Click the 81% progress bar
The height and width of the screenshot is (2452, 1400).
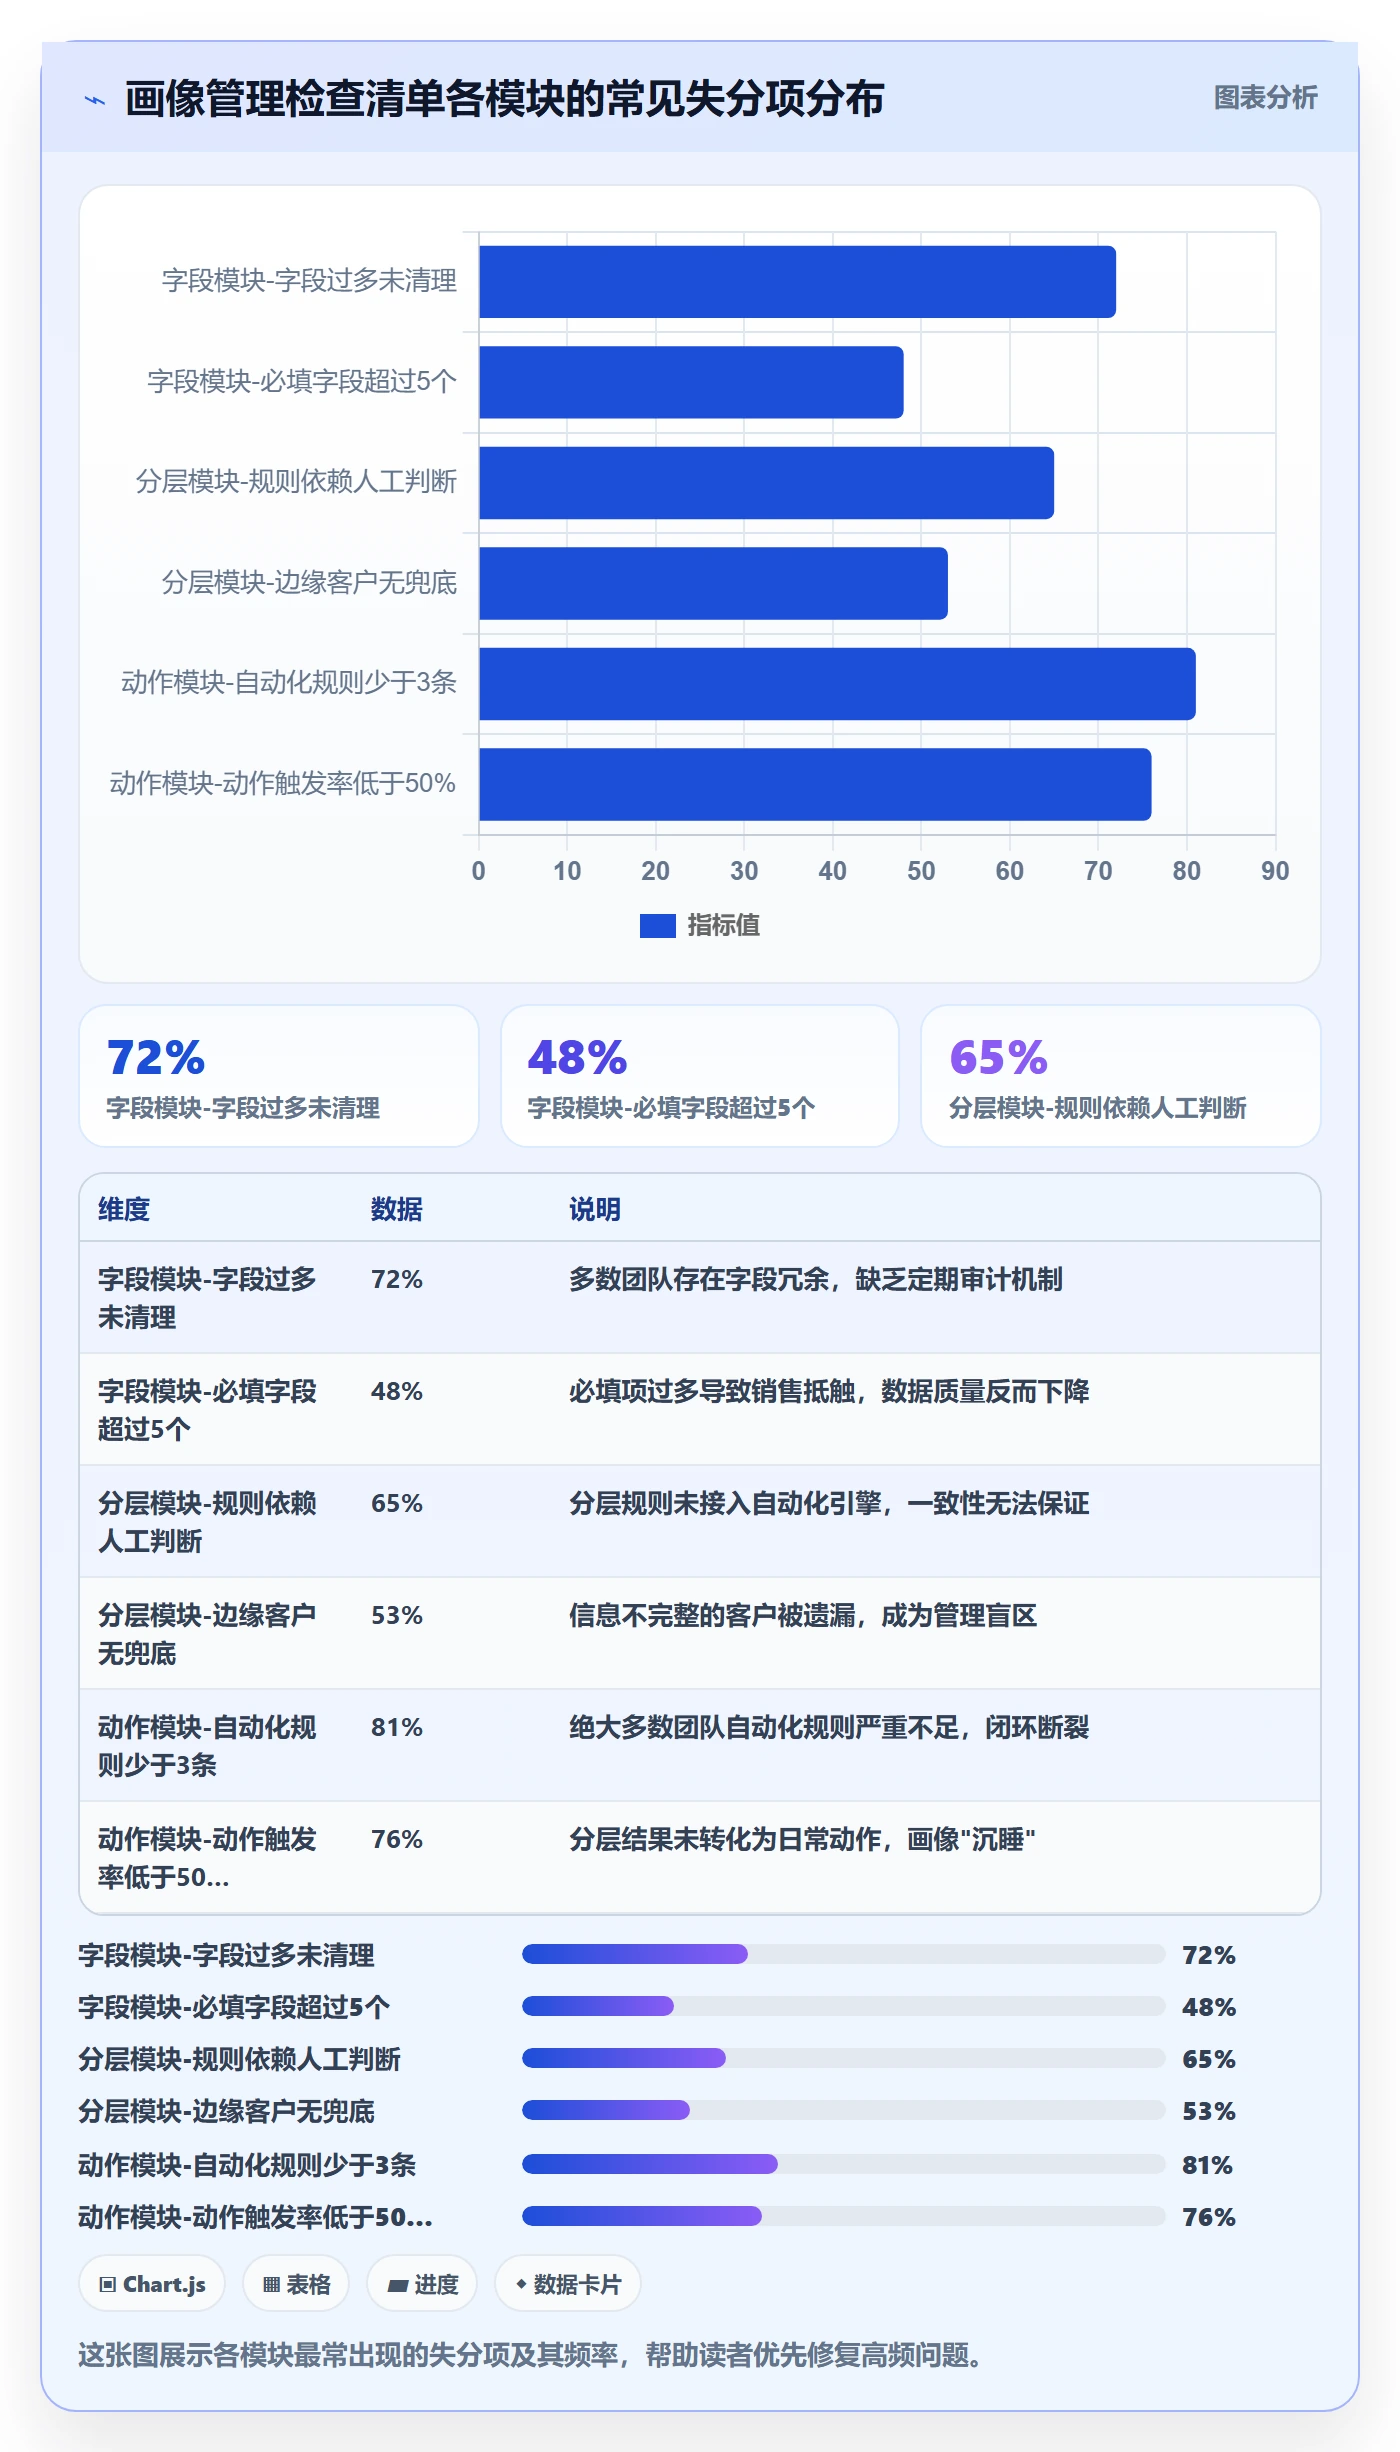(843, 2164)
